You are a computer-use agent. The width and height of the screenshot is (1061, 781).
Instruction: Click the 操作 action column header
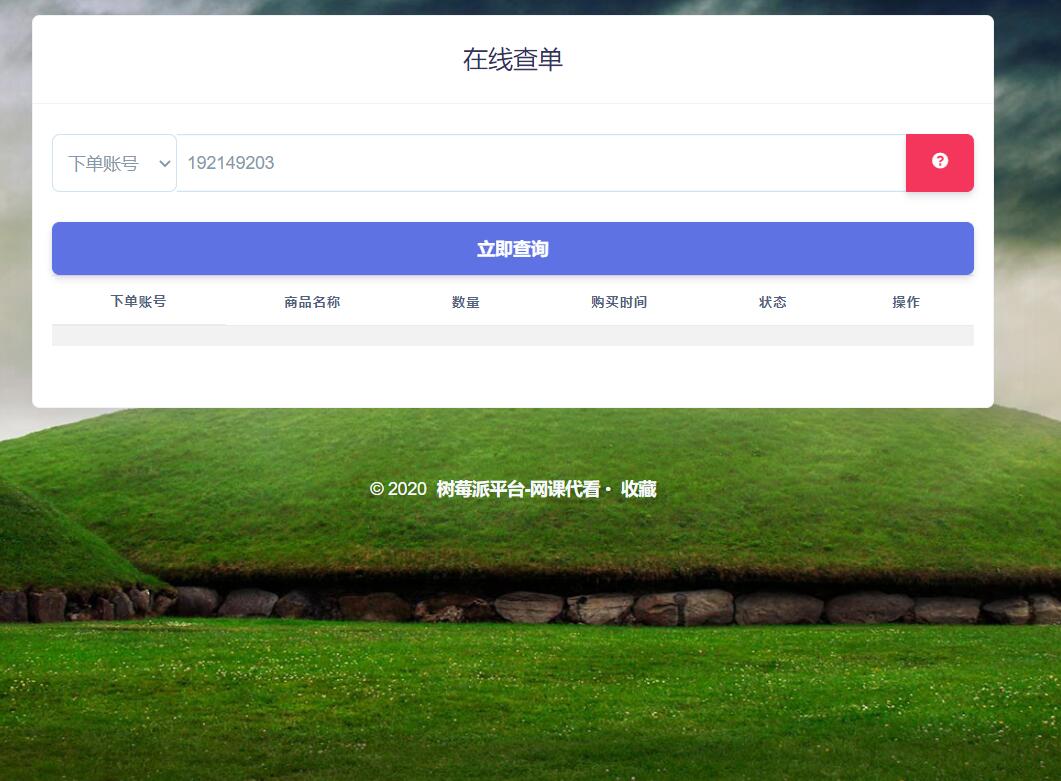click(905, 302)
